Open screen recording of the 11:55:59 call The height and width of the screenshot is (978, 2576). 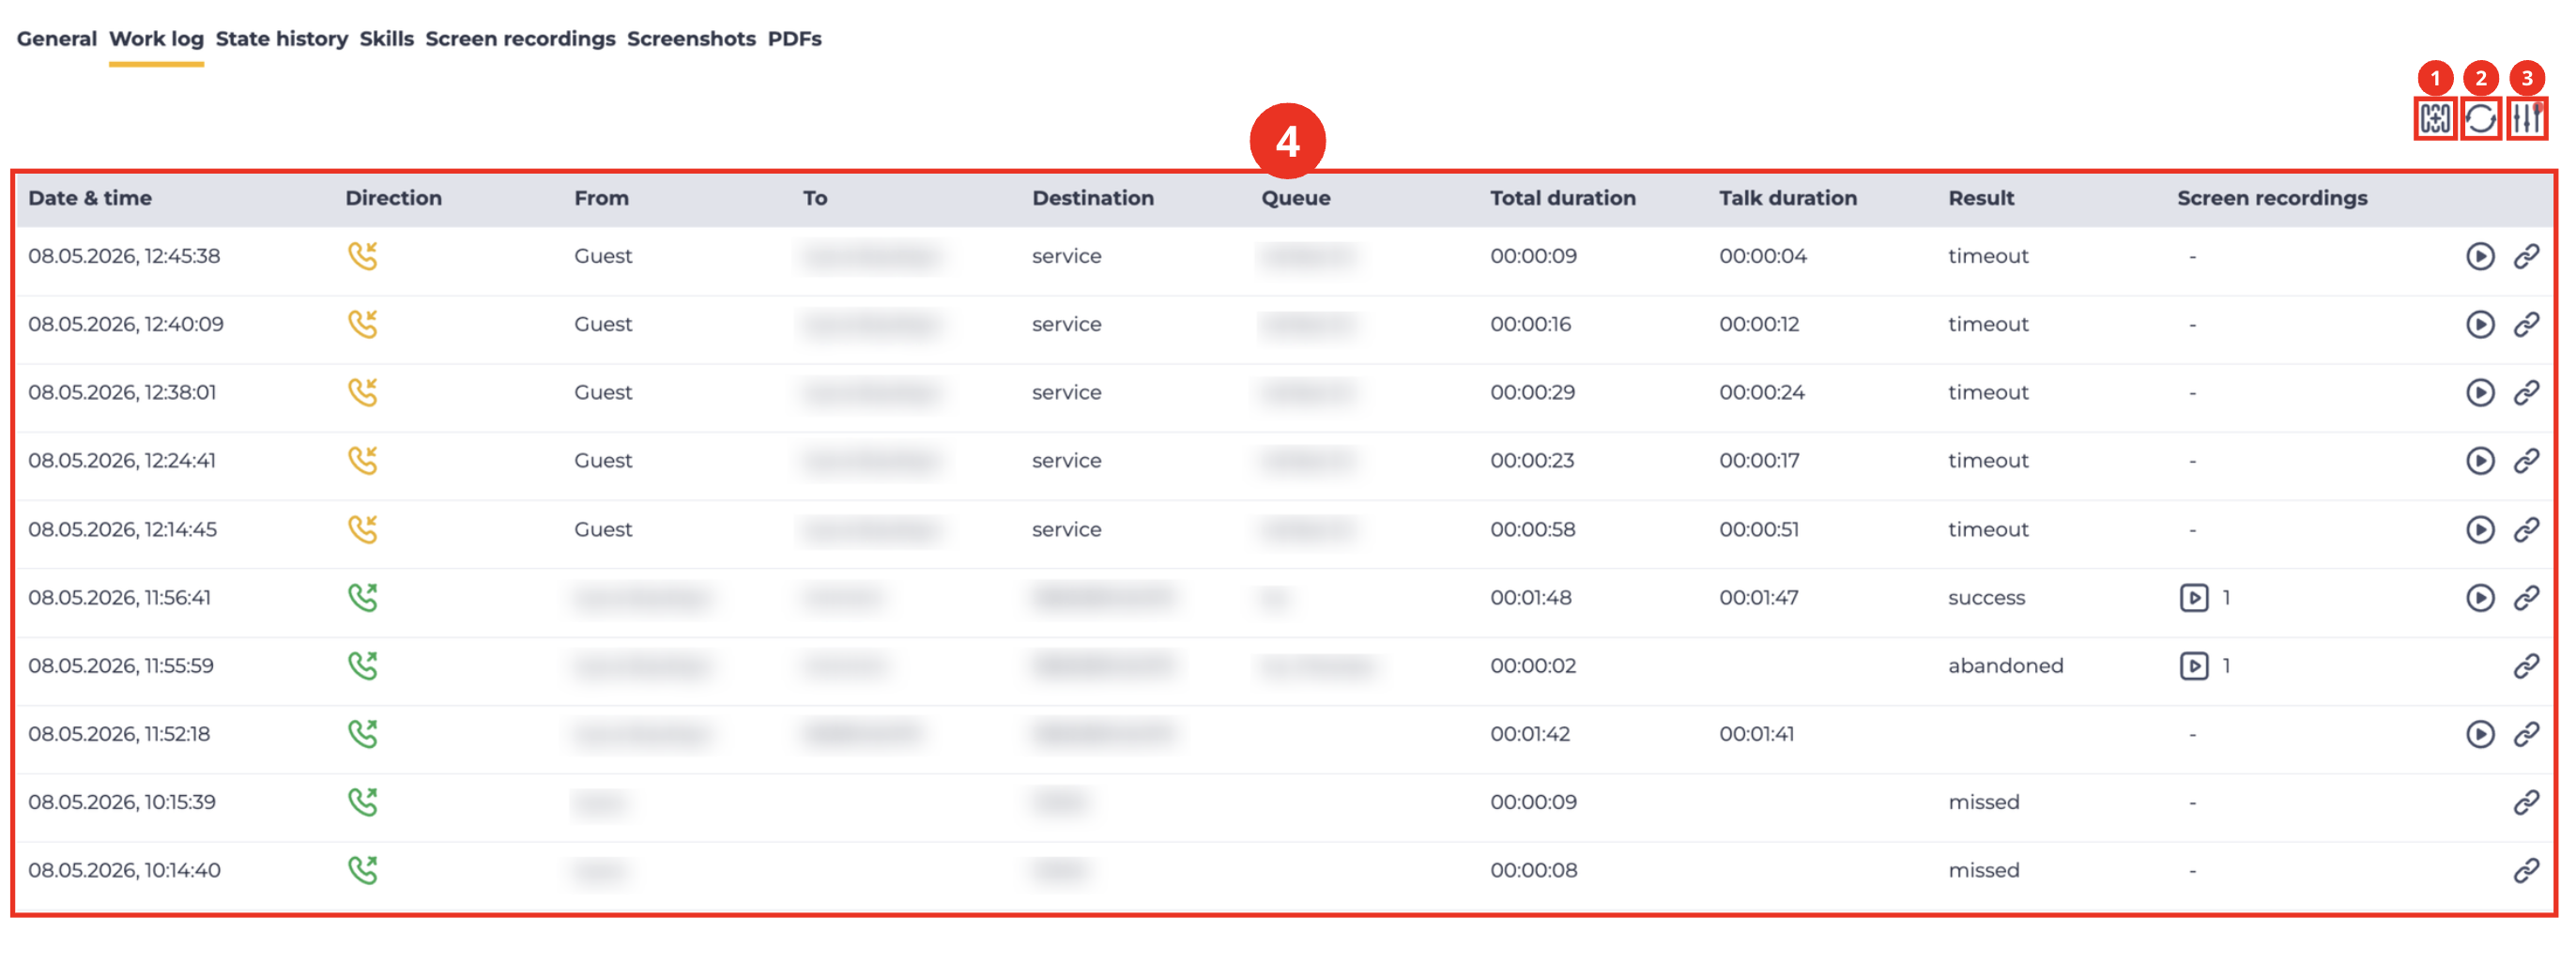pyautogui.click(x=2194, y=666)
